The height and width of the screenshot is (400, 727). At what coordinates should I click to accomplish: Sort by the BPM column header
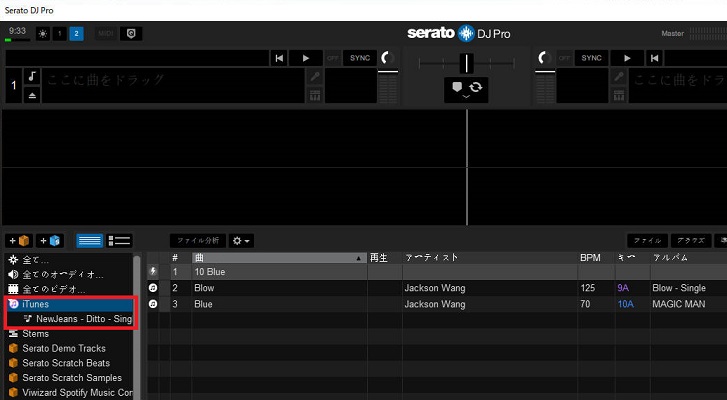[596, 258]
